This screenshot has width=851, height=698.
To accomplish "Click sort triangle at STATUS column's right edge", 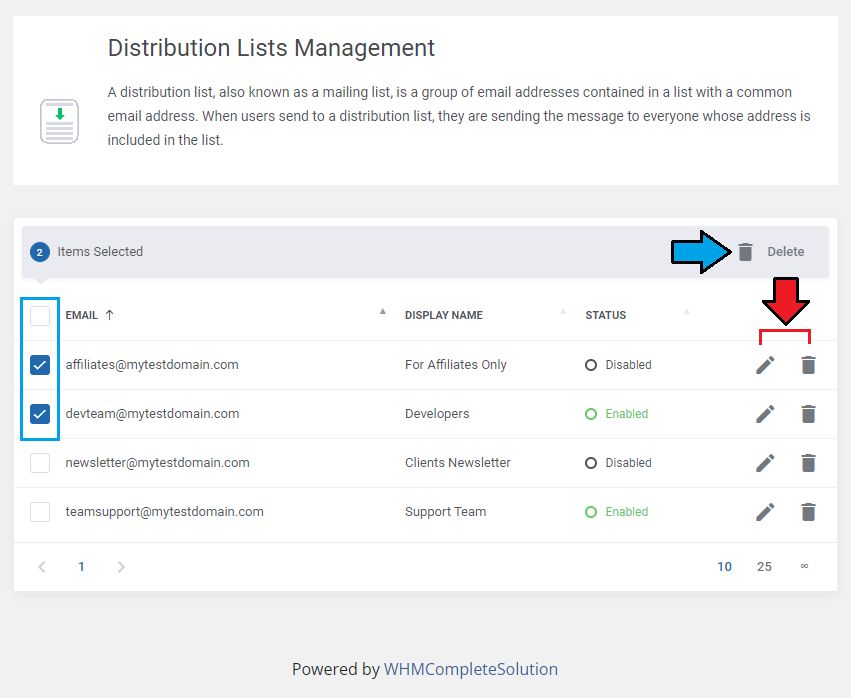I will coord(687,312).
